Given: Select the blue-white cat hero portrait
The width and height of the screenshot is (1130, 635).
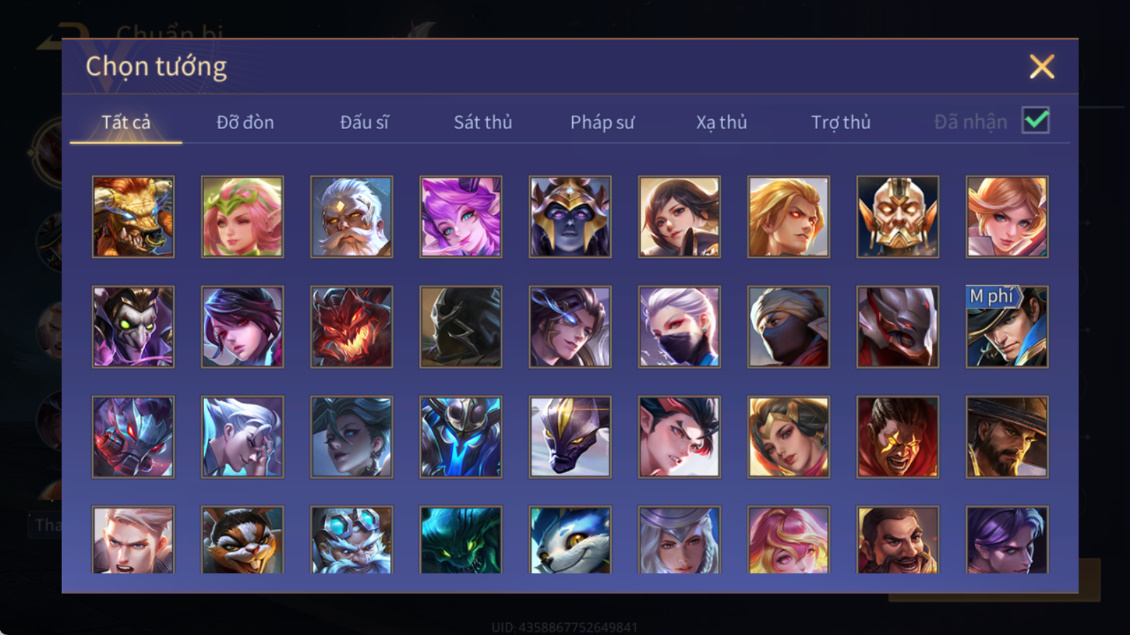Looking at the screenshot, I should click(x=570, y=540).
